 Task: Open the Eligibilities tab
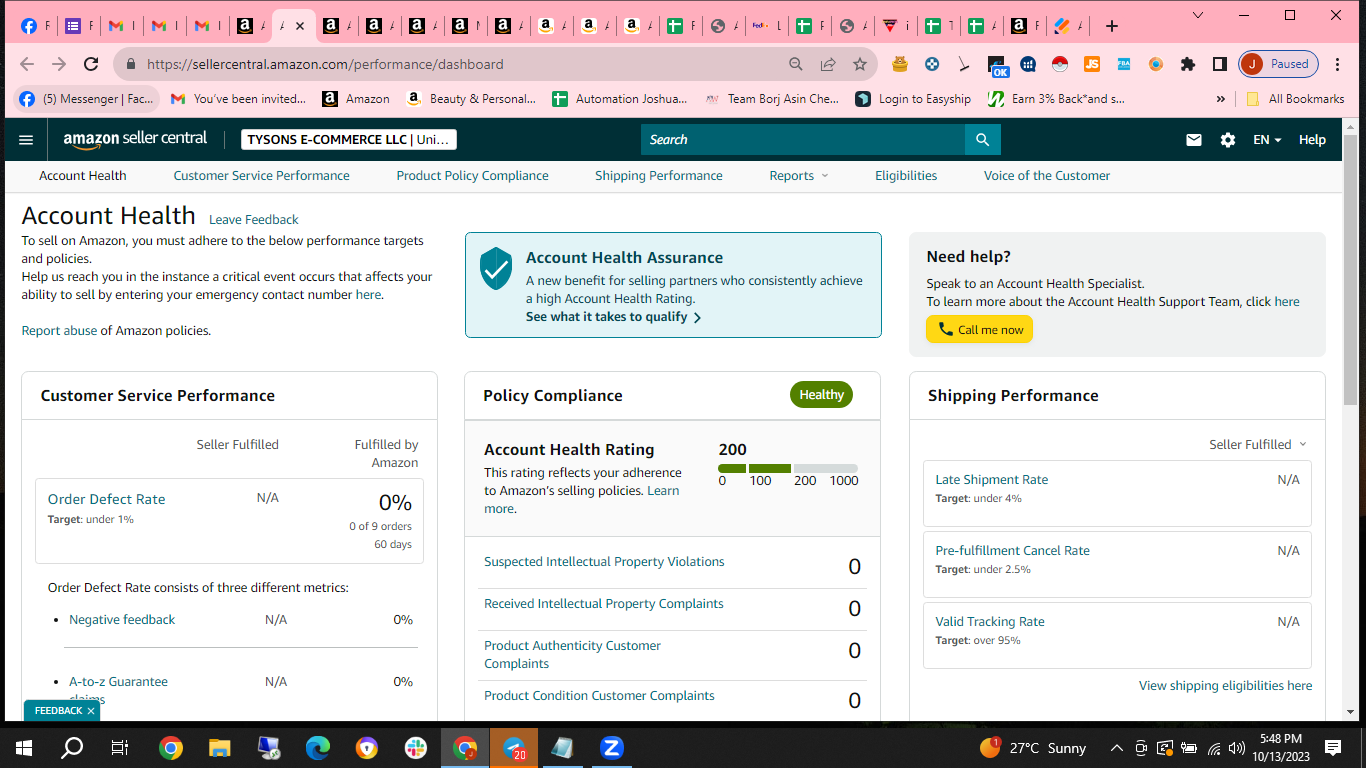pos(906,176)
